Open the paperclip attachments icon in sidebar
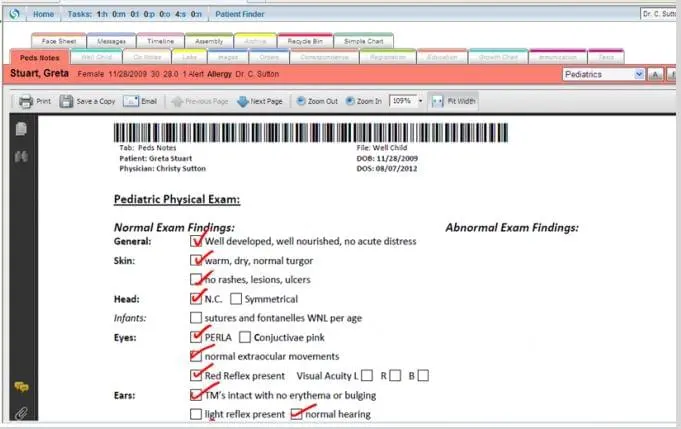The width and height of the screenshot is (681, 429). coord(21,413)
